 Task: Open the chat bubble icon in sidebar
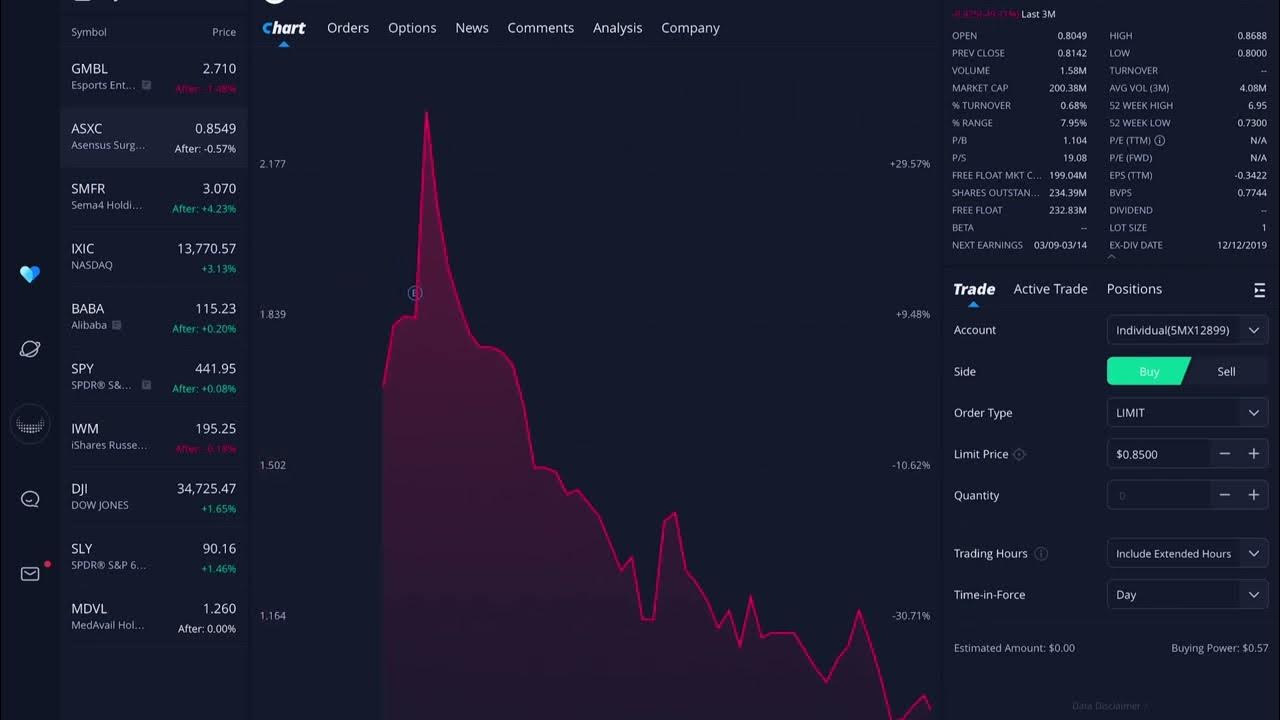pyautogui.click(x=30, y=499)
